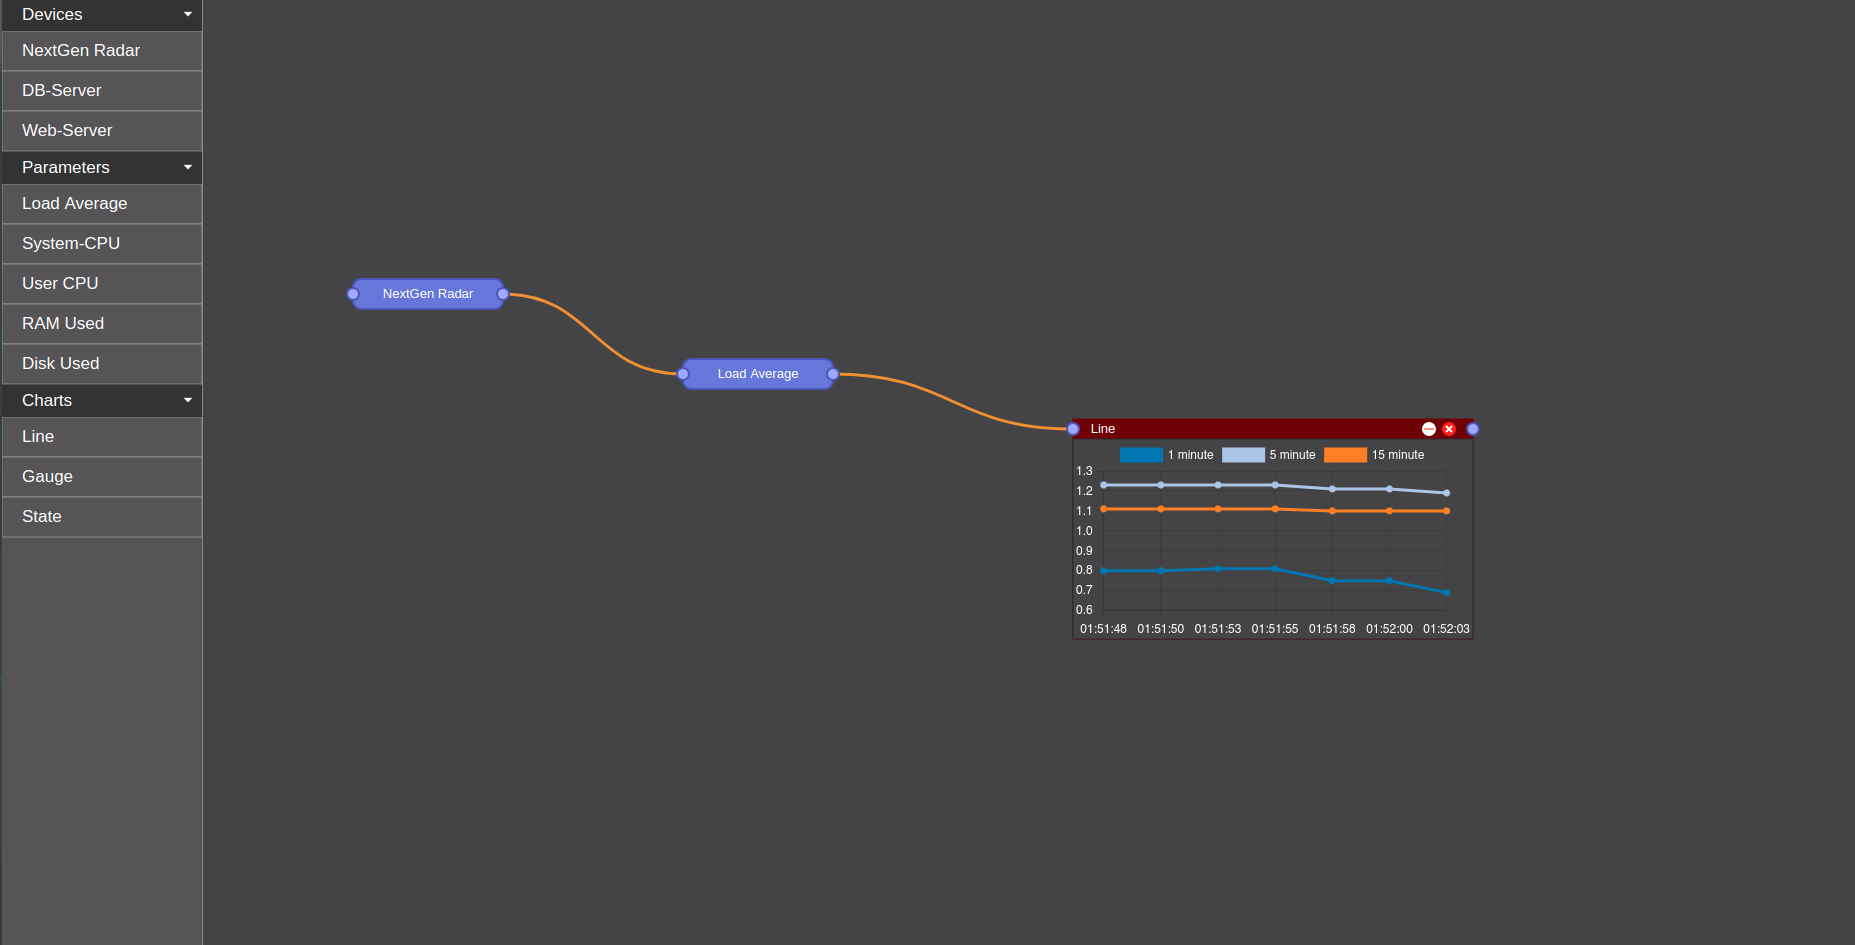Collapse the Charts section arrow
1855x945 pixels.
[x=187, y=401]
